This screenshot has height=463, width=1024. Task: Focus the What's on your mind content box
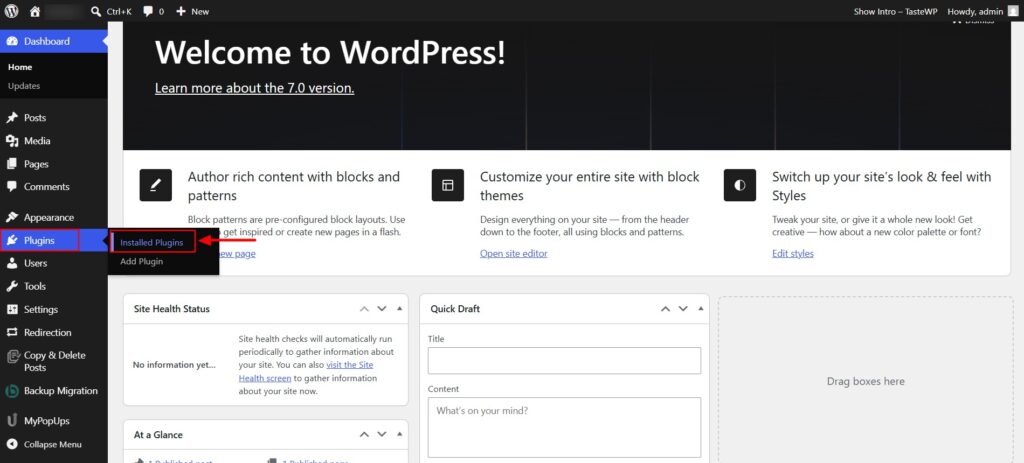click(x=564, y=427)
